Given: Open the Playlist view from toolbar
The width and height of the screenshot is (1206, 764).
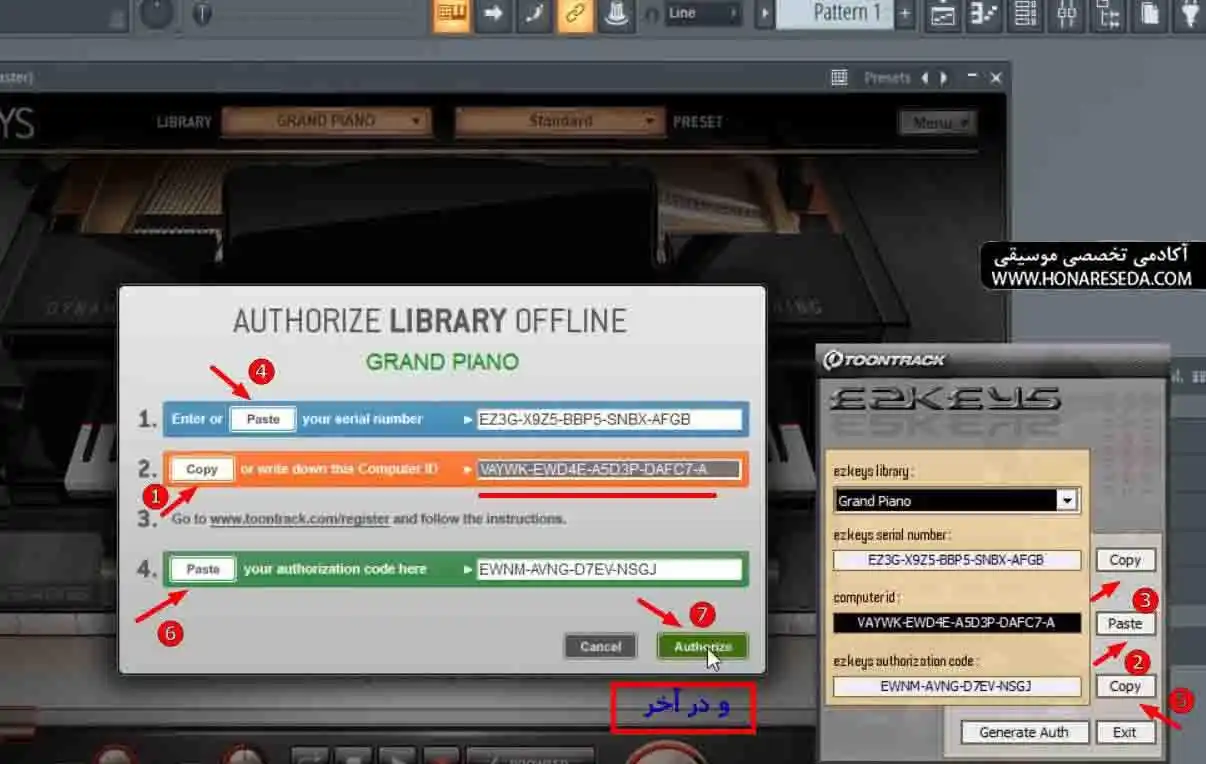Looking at the screenshot, I should click(x=942, y=14).
